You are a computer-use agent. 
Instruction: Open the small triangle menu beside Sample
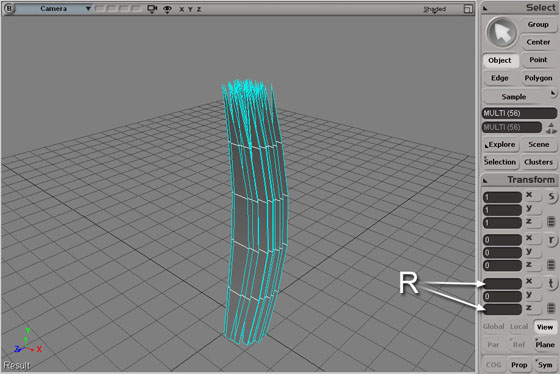coord(553,94)
